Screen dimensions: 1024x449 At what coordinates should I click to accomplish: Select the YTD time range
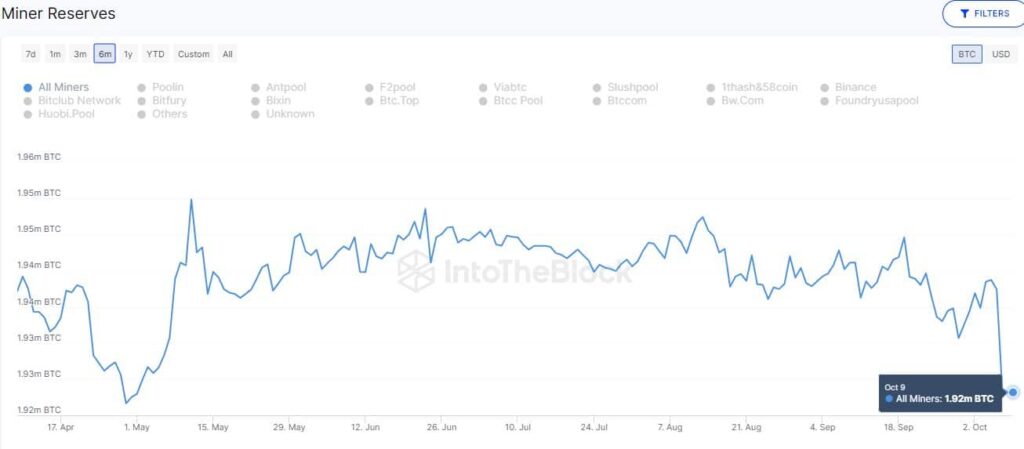pyautogui.click(x=155, y=54)
